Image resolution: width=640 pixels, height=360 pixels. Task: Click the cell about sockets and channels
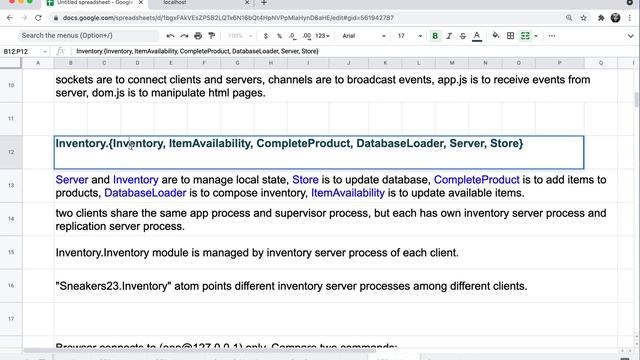tap(336, 85)
